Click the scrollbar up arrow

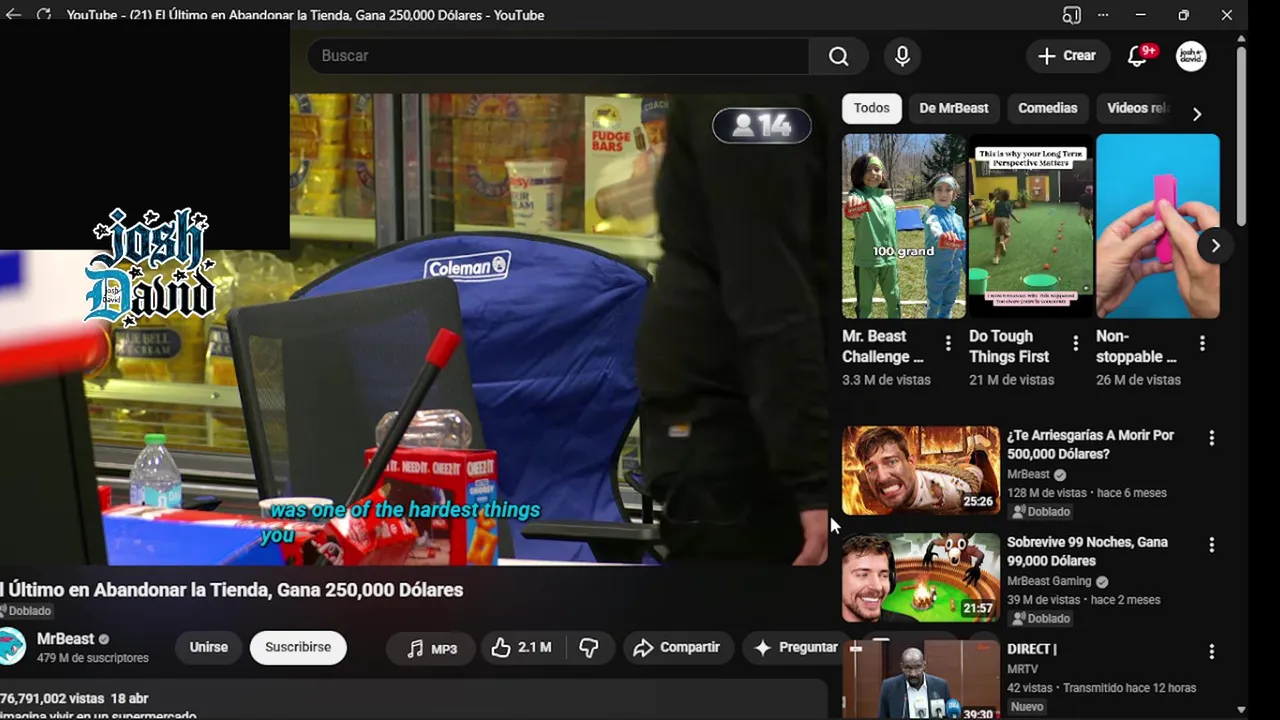[x=1241, y=40]
